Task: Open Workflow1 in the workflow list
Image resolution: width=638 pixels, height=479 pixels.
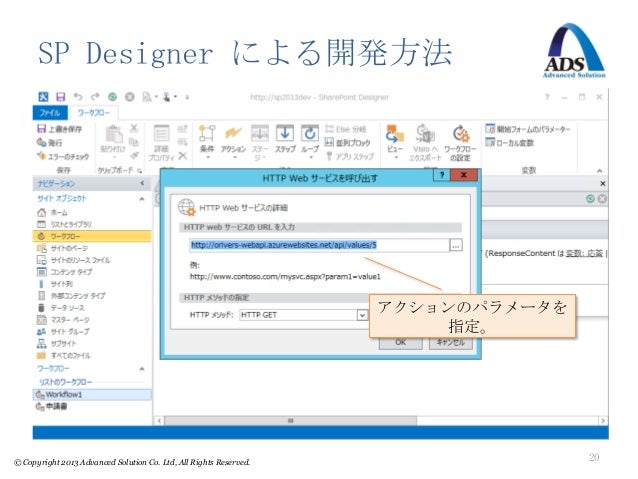Action: [x=92, y=394]
